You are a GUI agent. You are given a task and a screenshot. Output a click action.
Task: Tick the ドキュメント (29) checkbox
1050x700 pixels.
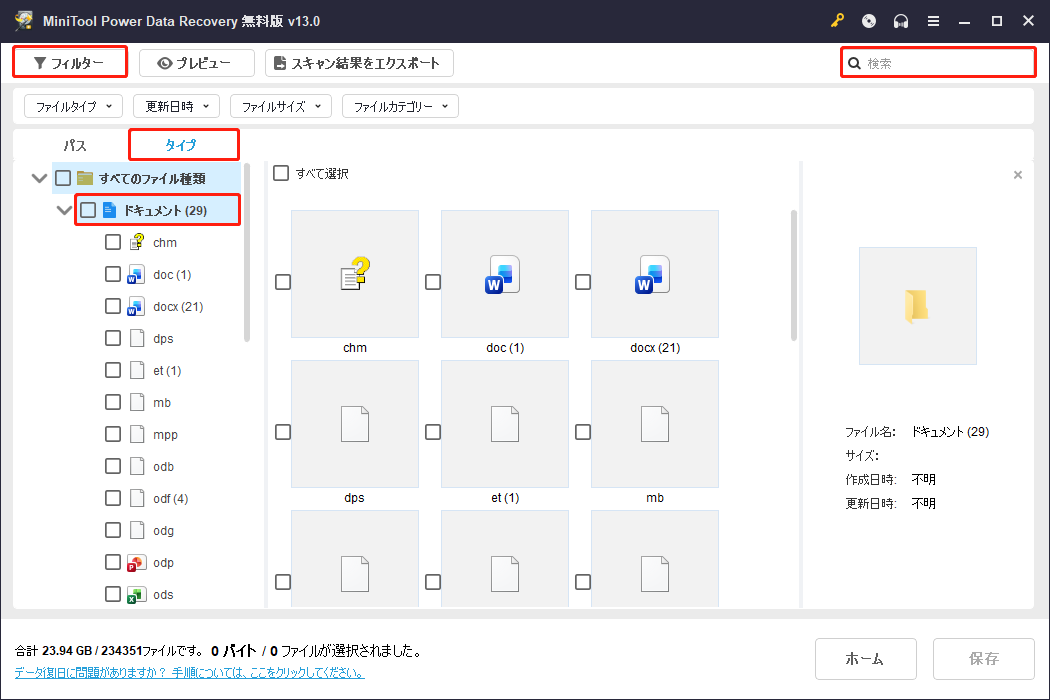pos(88,210)
